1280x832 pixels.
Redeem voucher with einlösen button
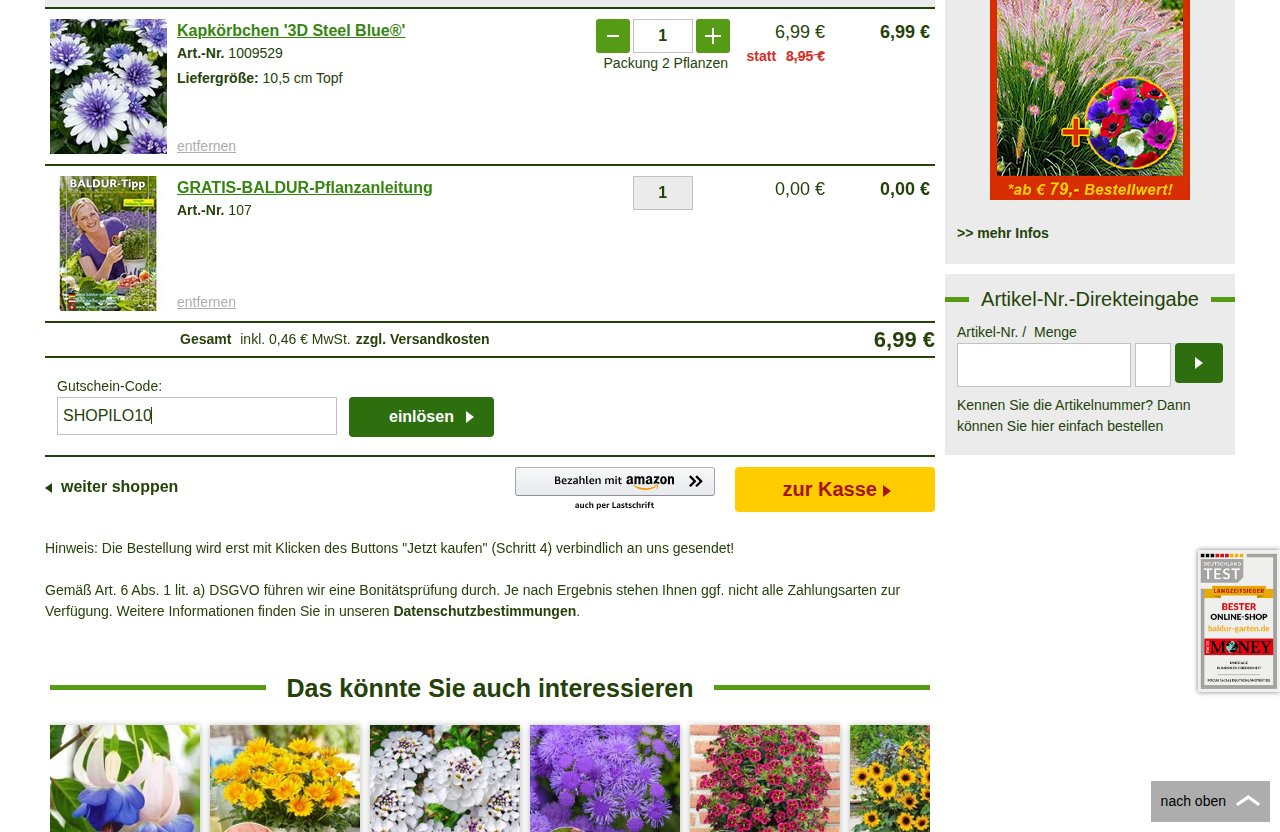coord(421,417)
